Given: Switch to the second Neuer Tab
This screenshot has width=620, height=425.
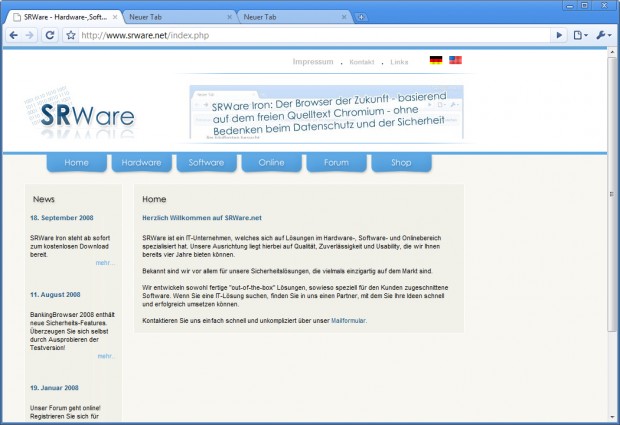Looking at the screenshot, I should pyautogui.click(x=293, y=17).
